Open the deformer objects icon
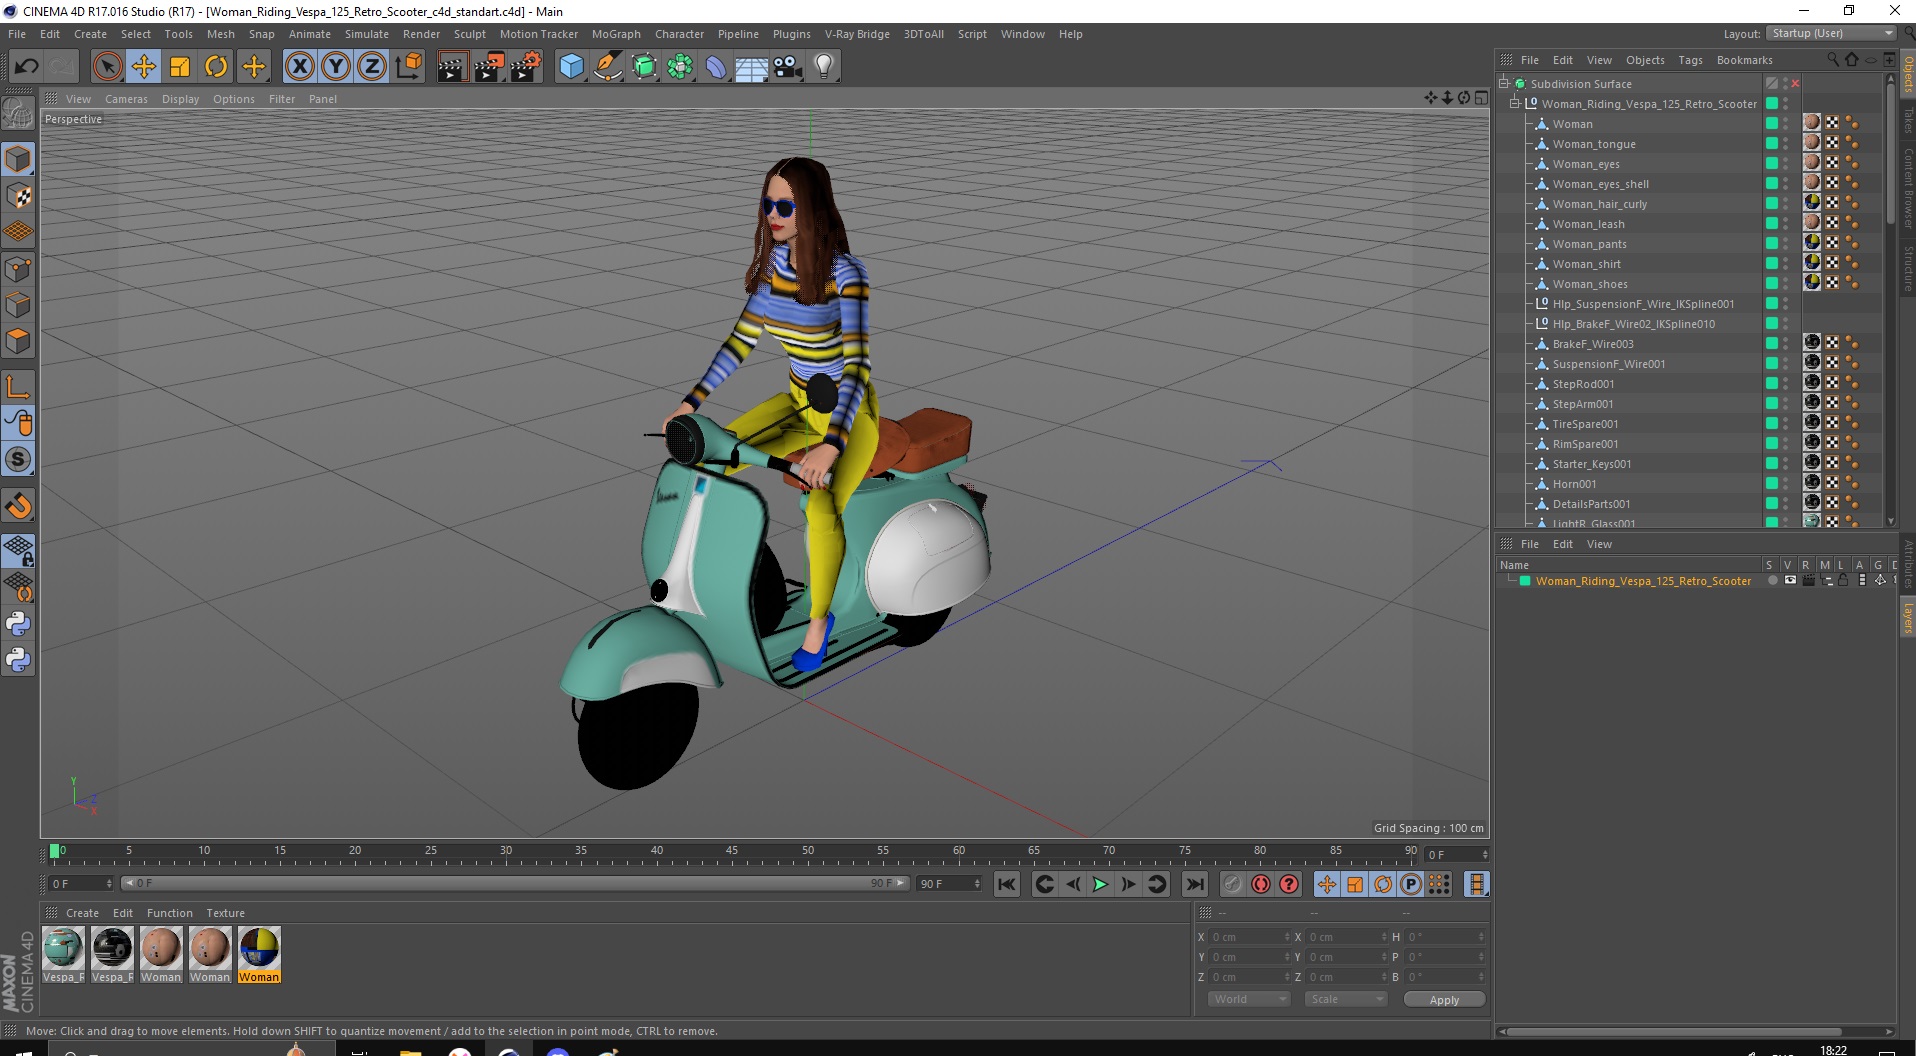Screen dimensions: 1916x1056 click(x=716, y=67)
